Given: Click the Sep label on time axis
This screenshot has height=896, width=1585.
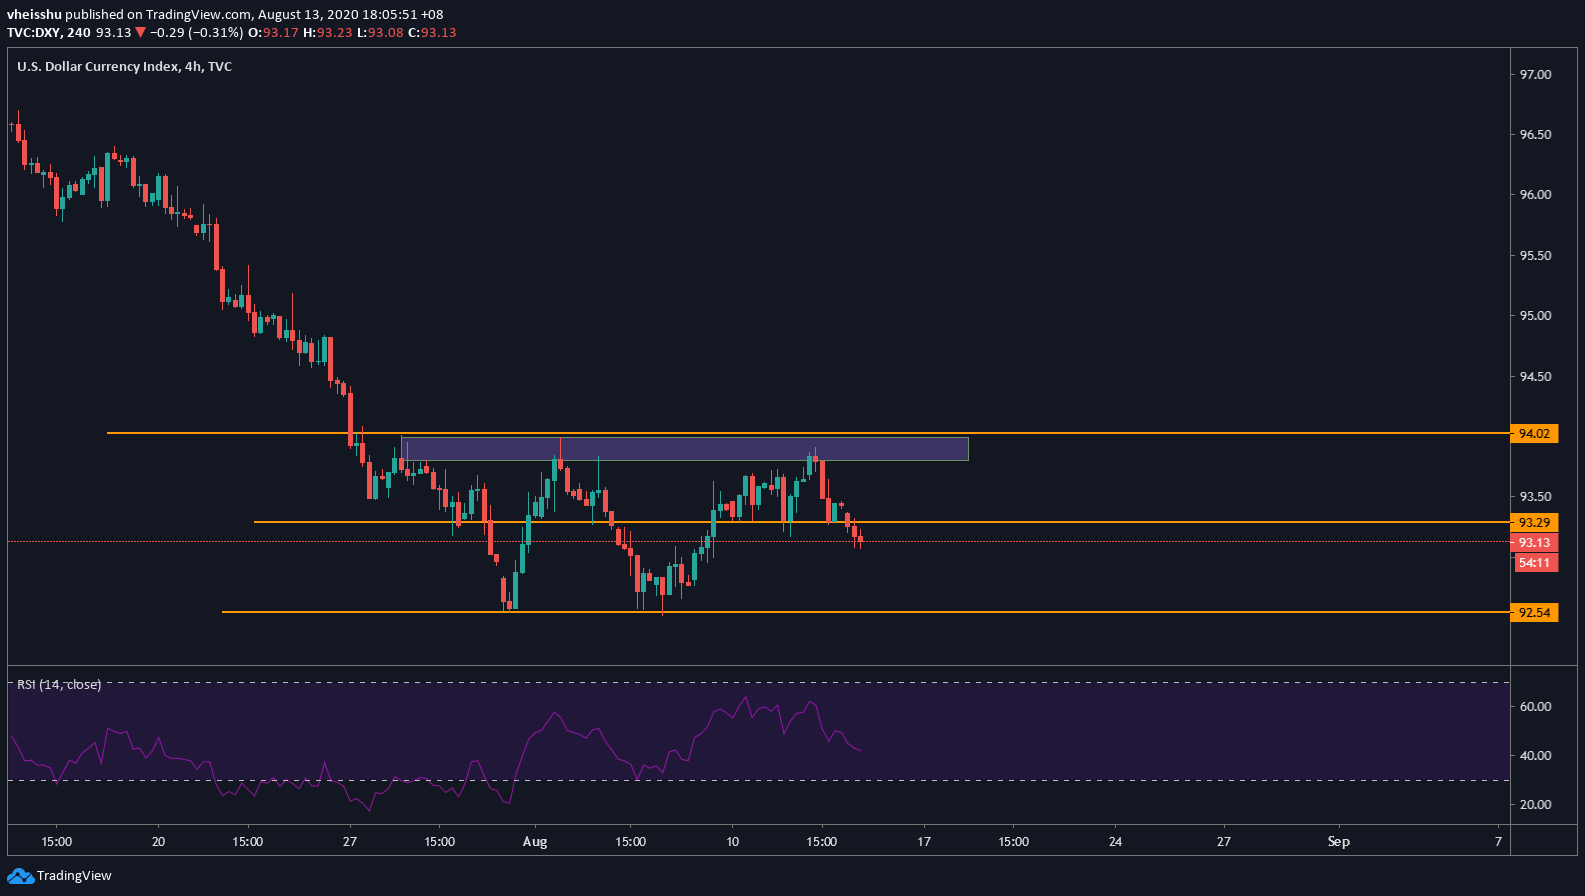Looking at the screenshot, I should [x=1338, y=842].
